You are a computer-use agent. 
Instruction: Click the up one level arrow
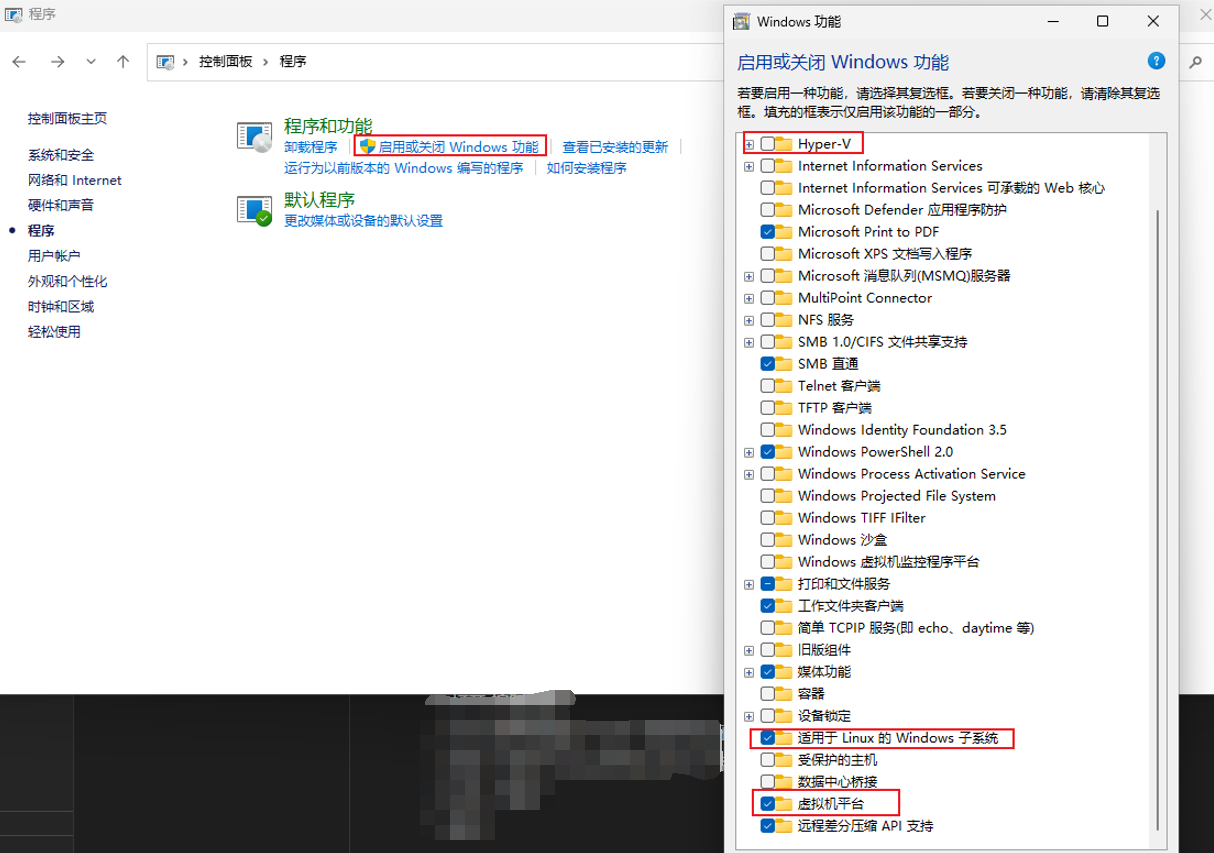[x=123, y=61]
